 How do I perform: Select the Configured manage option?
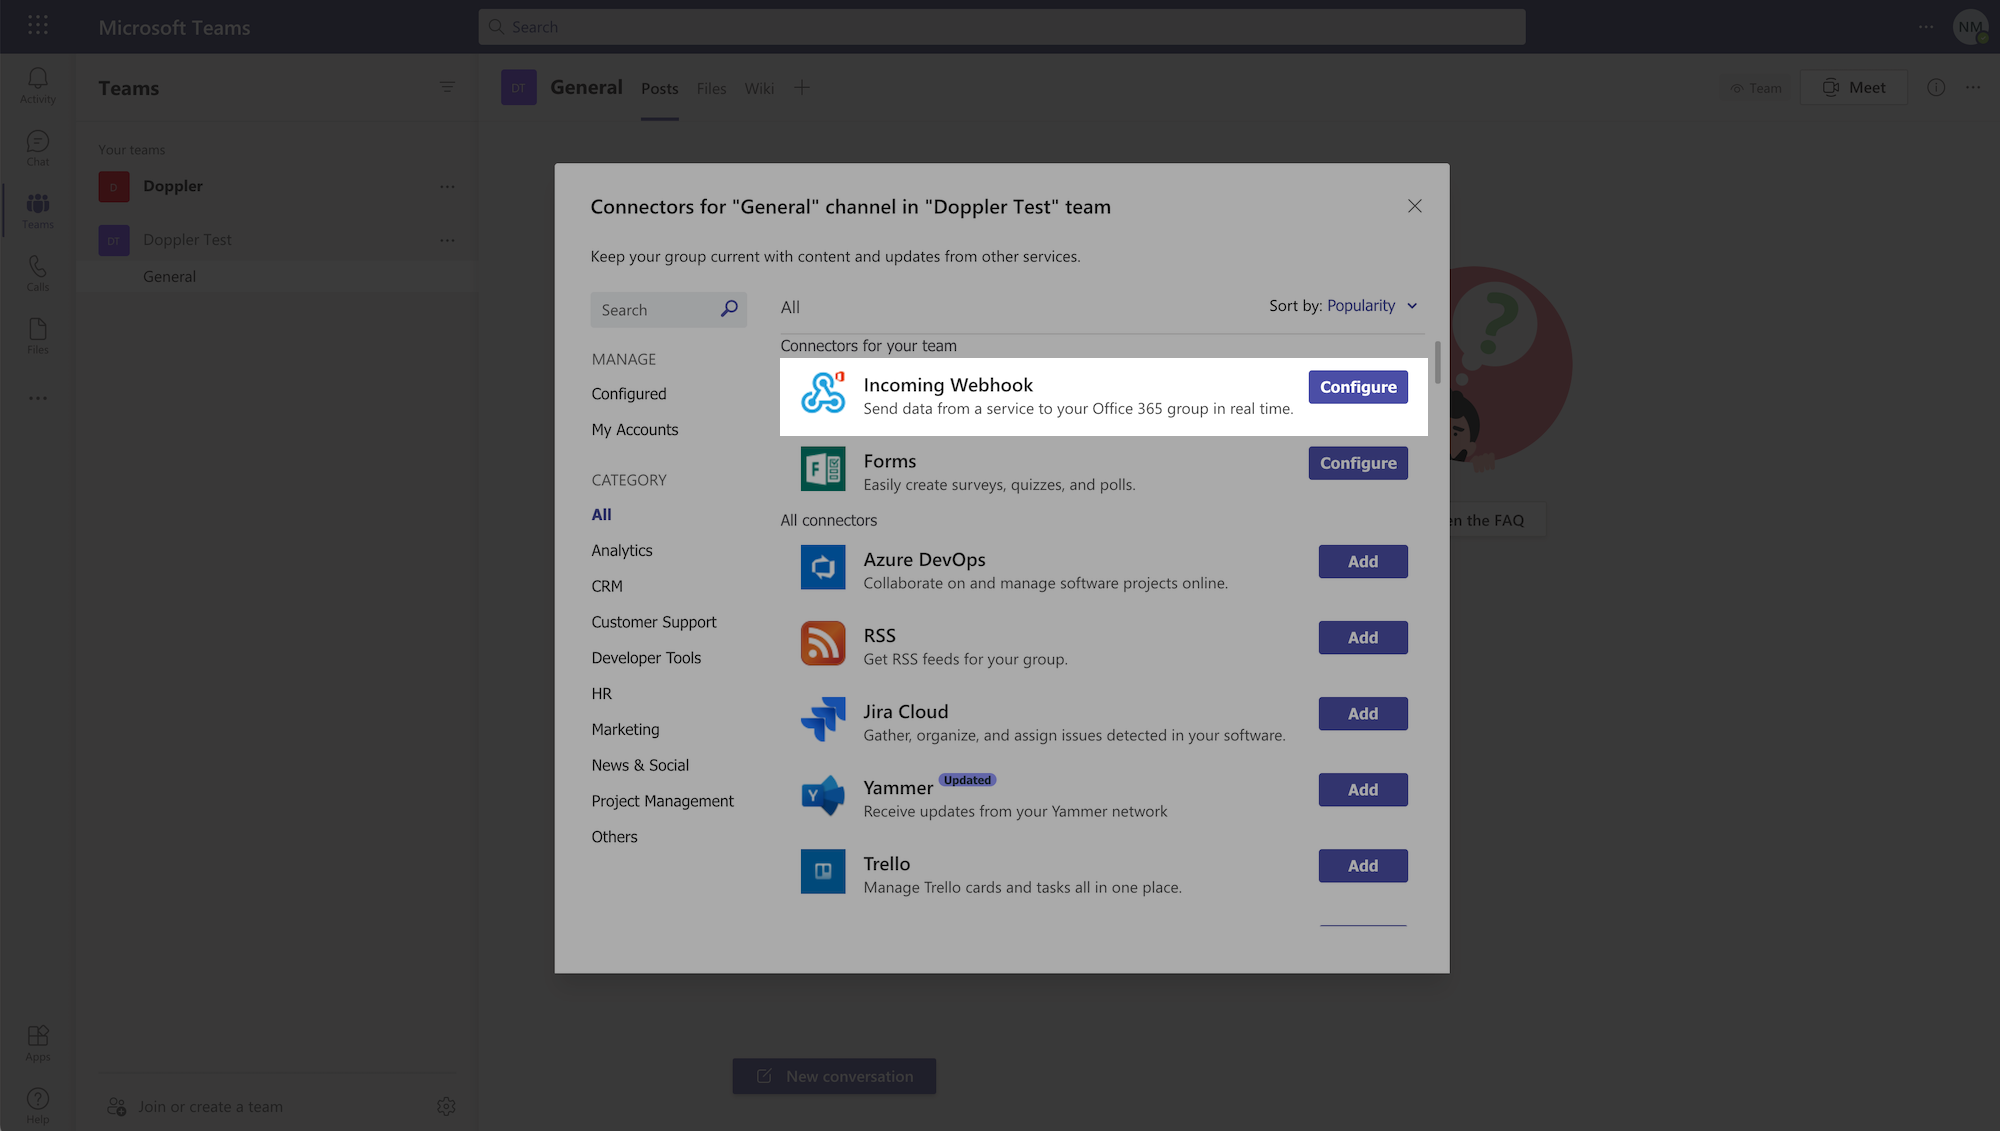click(x=628, y=394)
